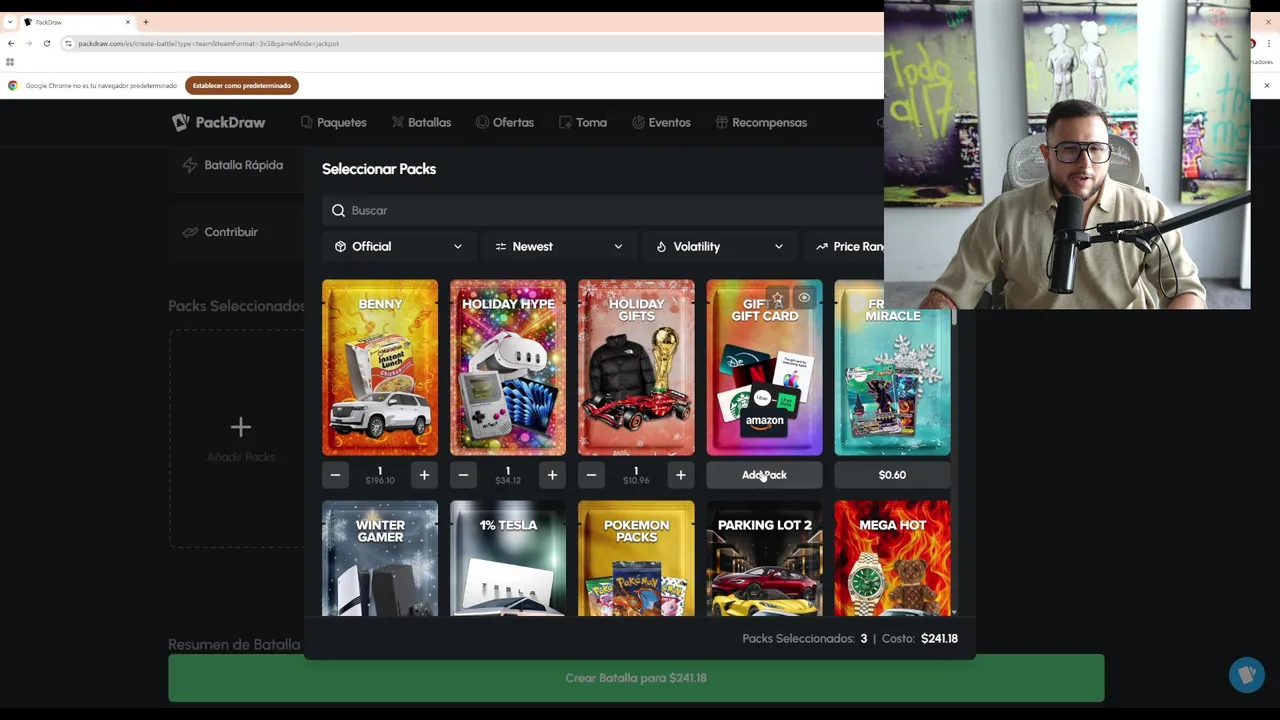Select the Parking Lot 2 pack

click(764, 558)
